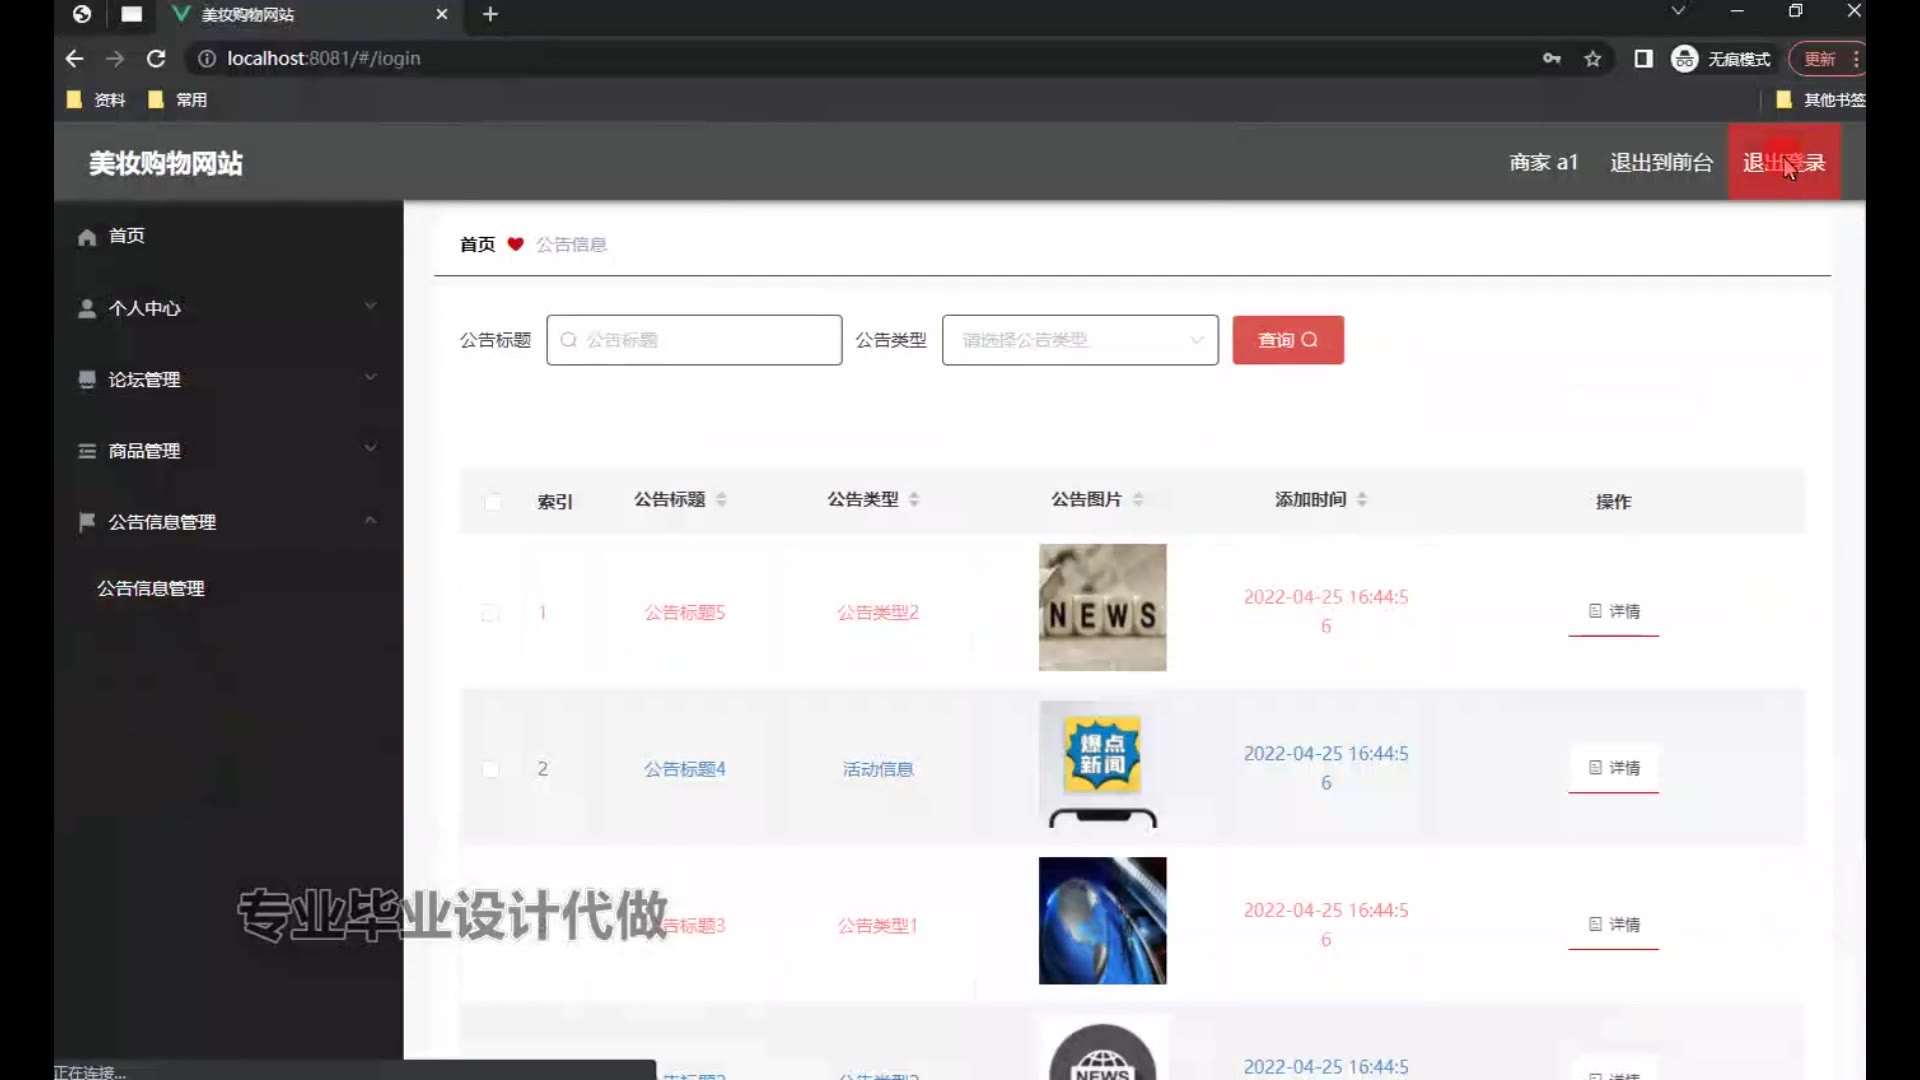The width and height of the screenshot is (1920, 1080).
Task: Click the 公告标题4 cell text
Action: tap(684, 769)
